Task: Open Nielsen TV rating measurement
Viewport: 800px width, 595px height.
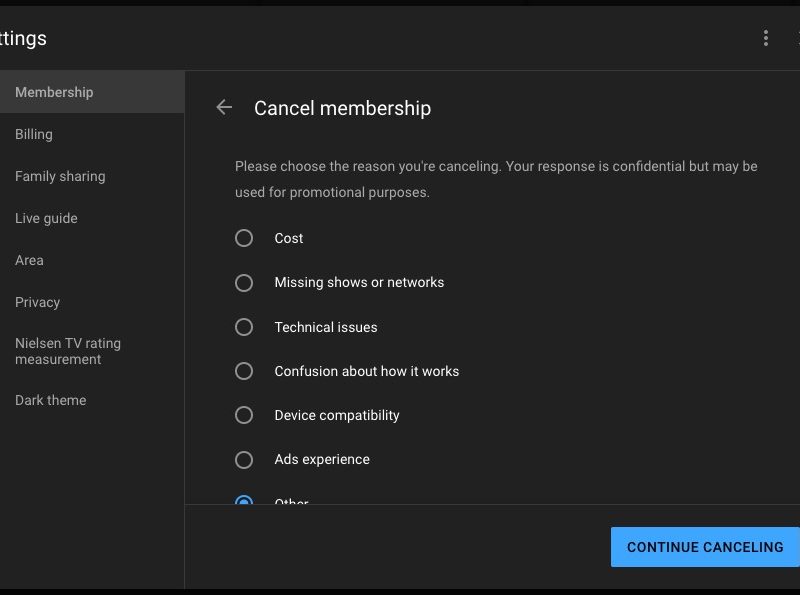Action: 68,351
